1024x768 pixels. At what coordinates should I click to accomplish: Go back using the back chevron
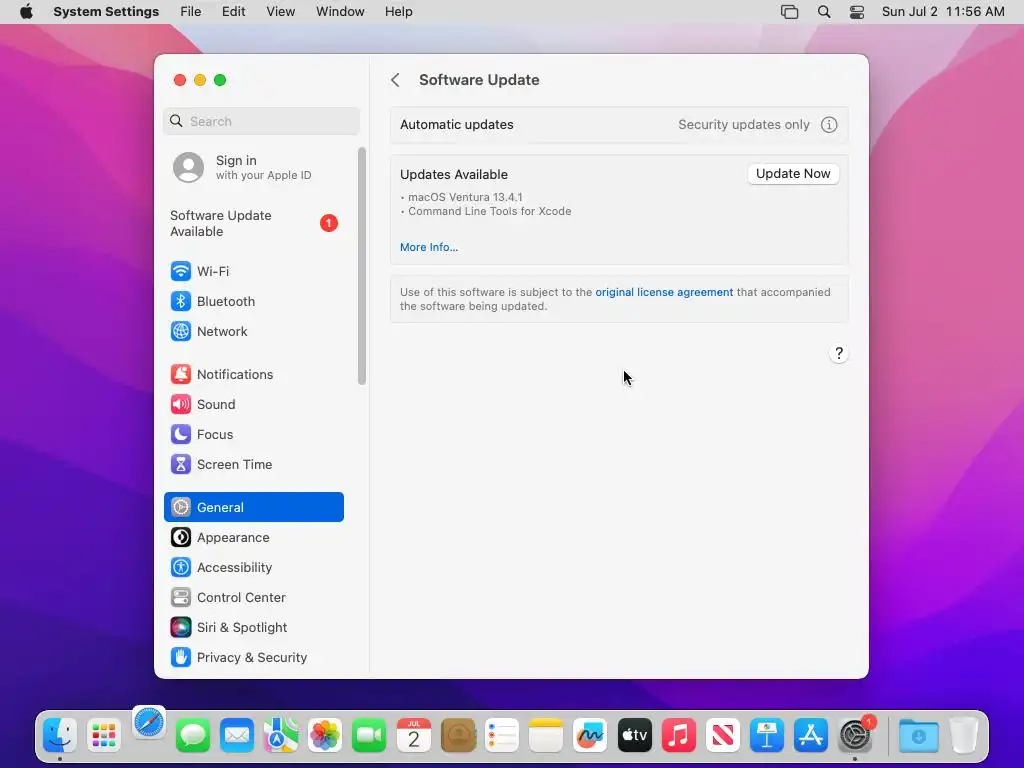click(395, 80)
